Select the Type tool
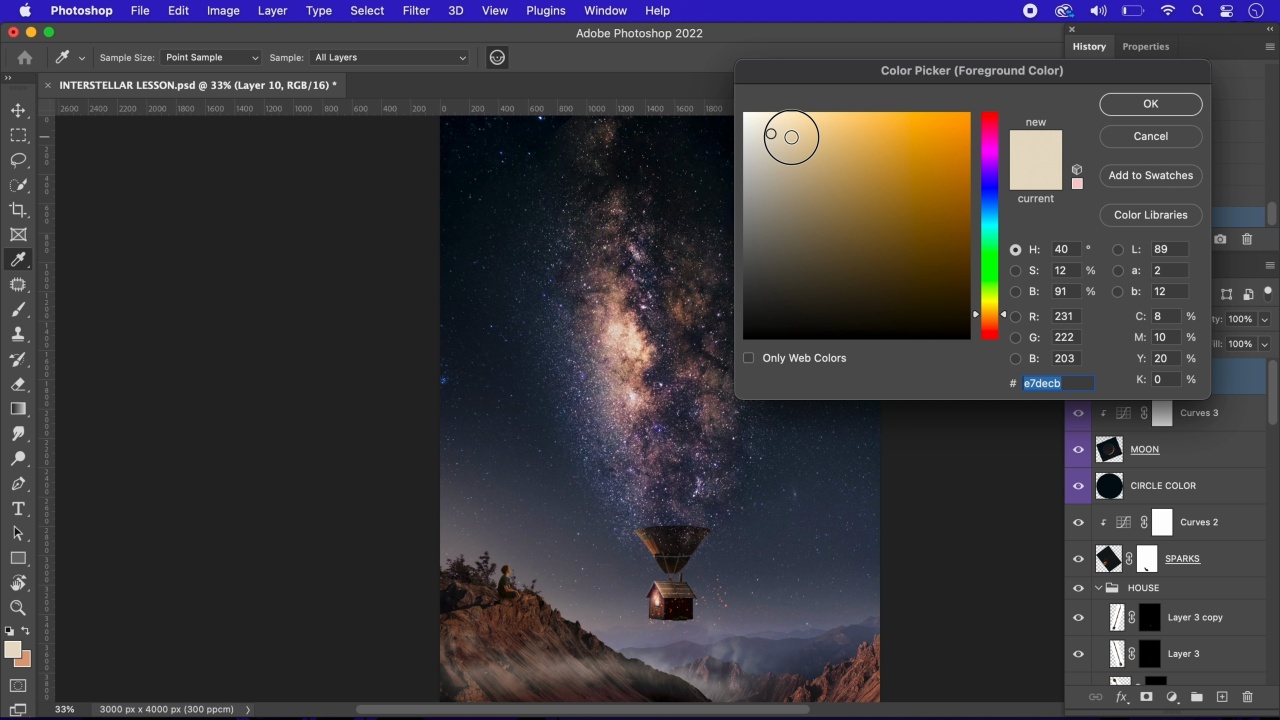This screenshot has width=1280, height=720. click(x=18, y=509)
